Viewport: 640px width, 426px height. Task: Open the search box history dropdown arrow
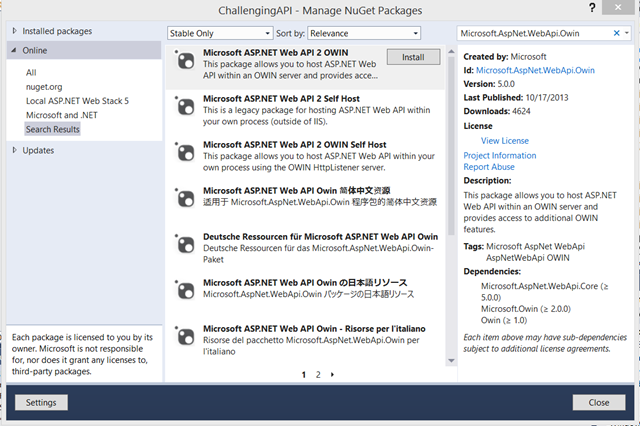[627, 33]
